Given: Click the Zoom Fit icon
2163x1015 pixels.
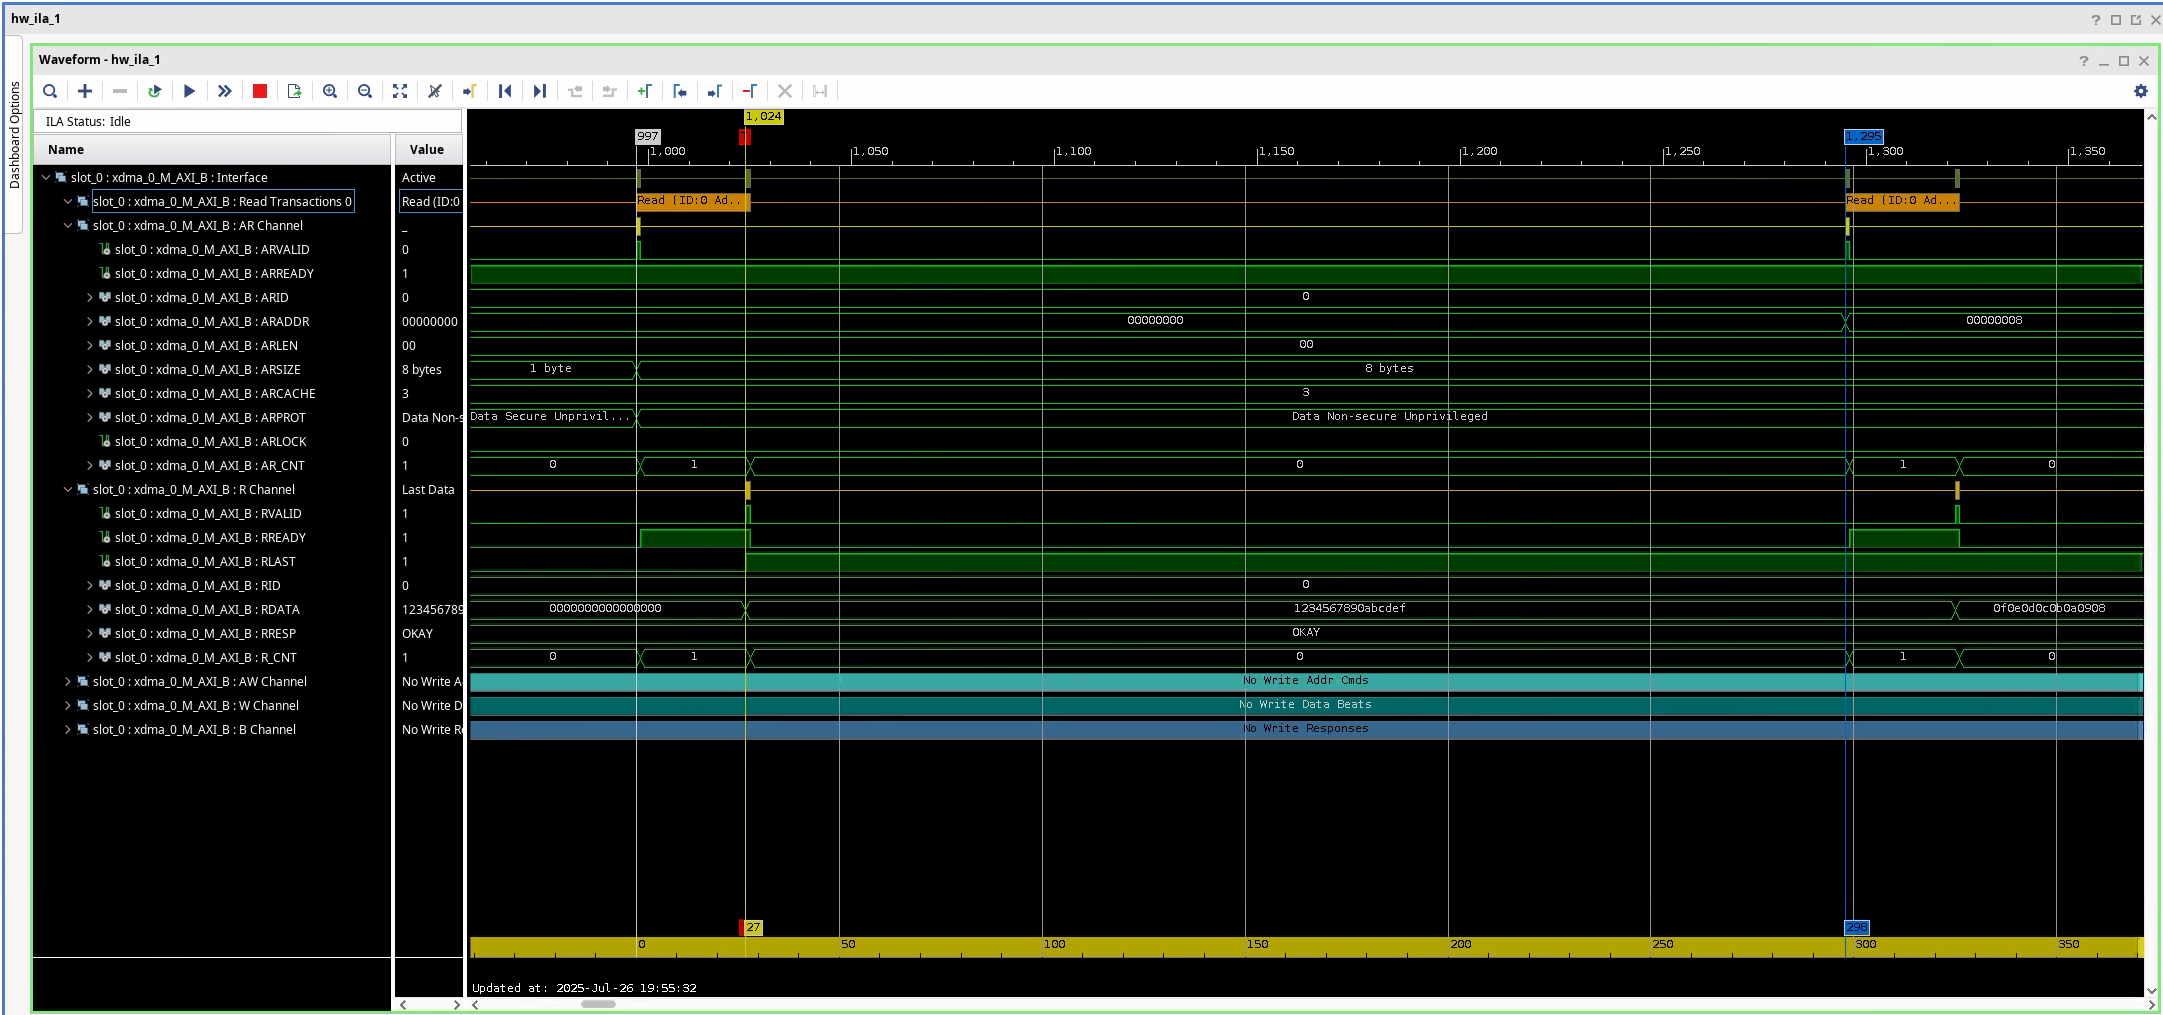Looking at the screenshot, I should [400, 91].
